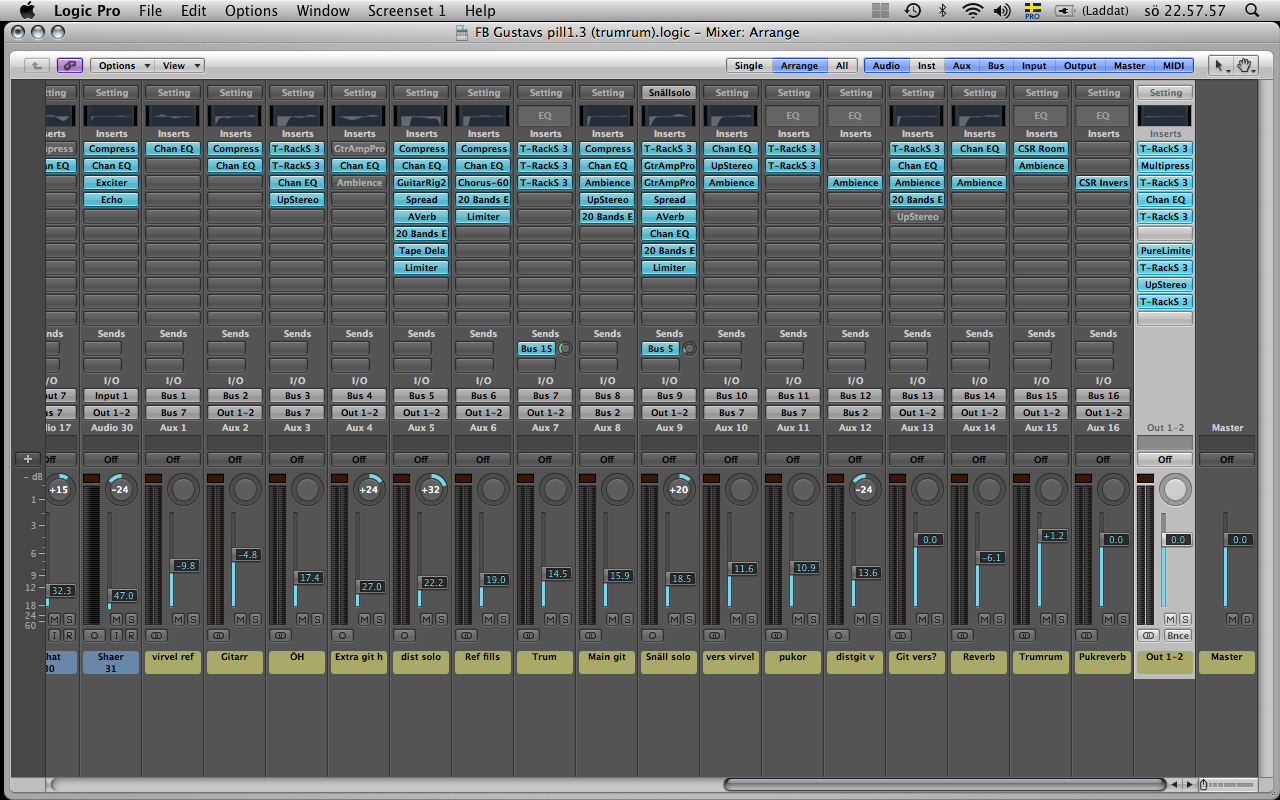1280x800 pixels.
Task: Choose the hand tool menu
Action: tap(1245, 65)
